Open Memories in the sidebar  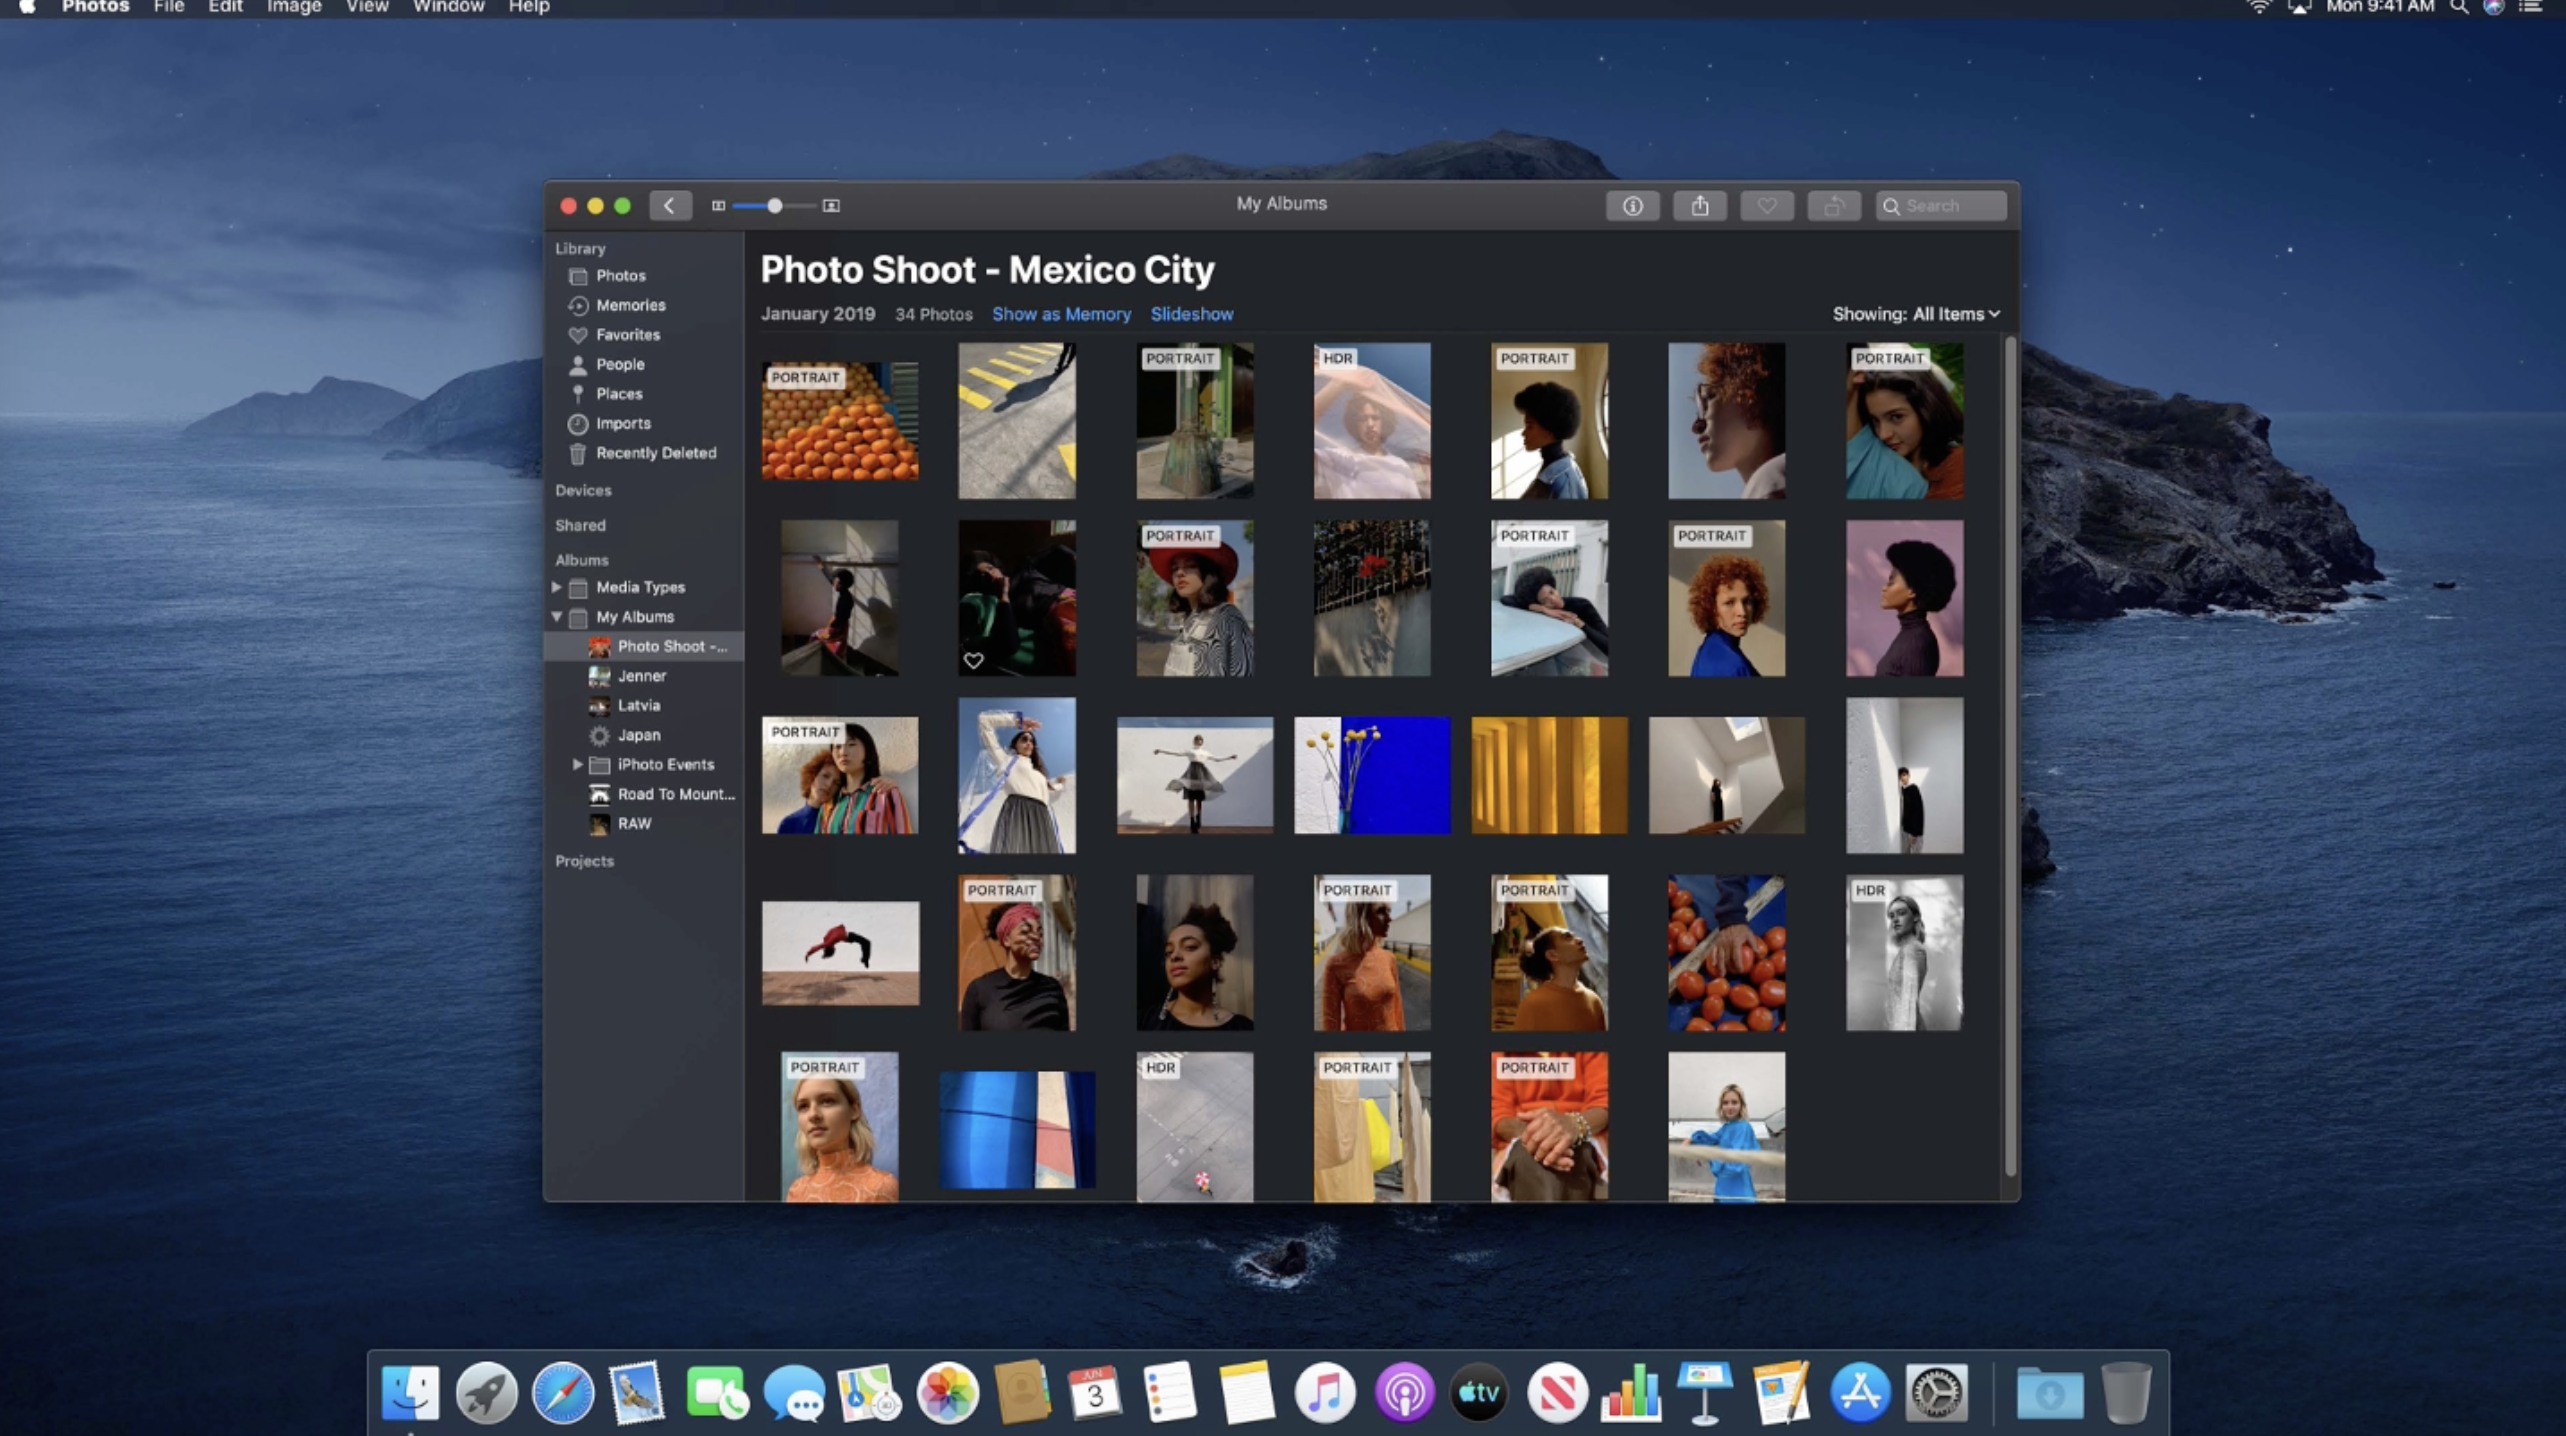[x=629, y=305]
